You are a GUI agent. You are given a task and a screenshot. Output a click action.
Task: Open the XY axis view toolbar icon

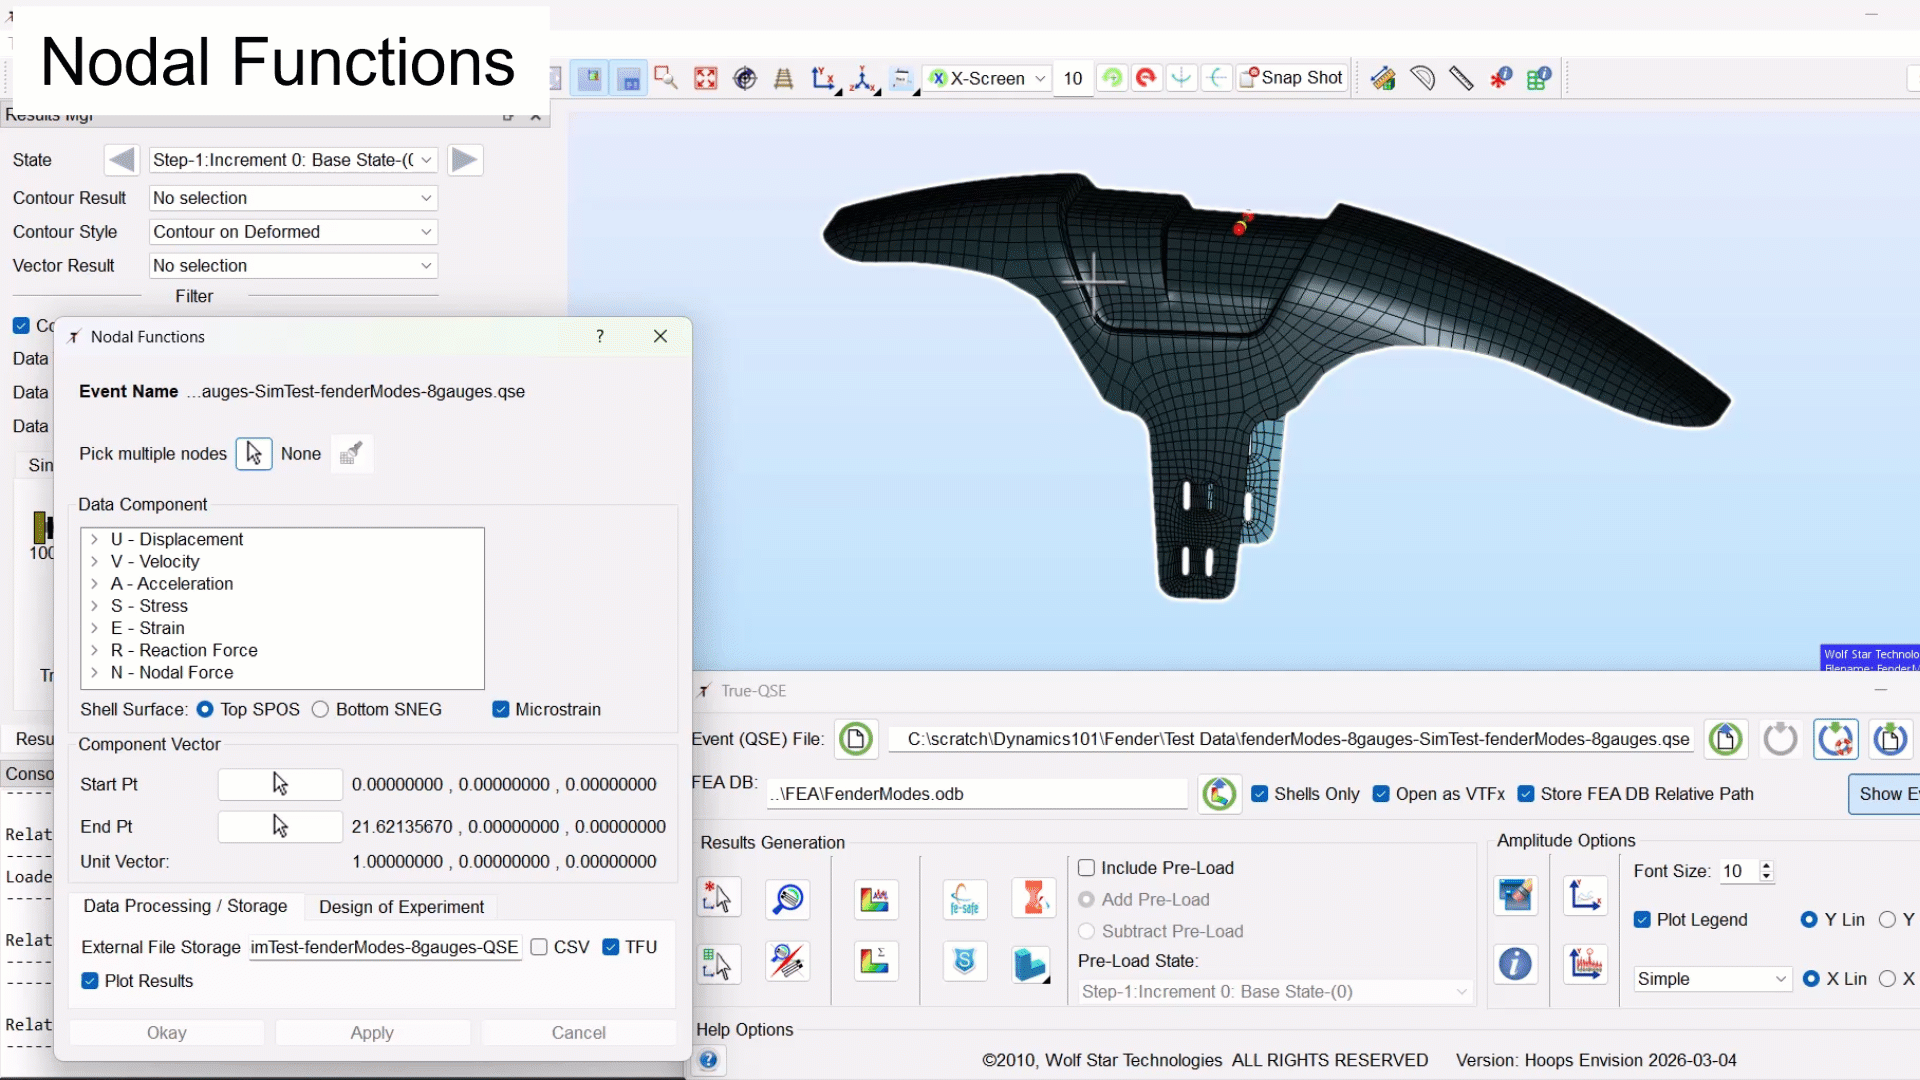pos(824,78)
